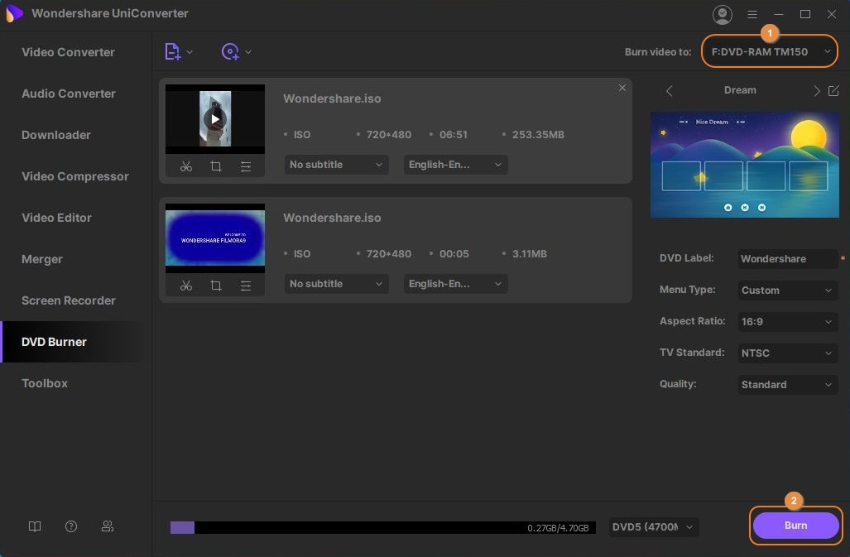Click the Load DVD disc icon
The width and height of the screenshot is (850, 557).
click(231, 52)
